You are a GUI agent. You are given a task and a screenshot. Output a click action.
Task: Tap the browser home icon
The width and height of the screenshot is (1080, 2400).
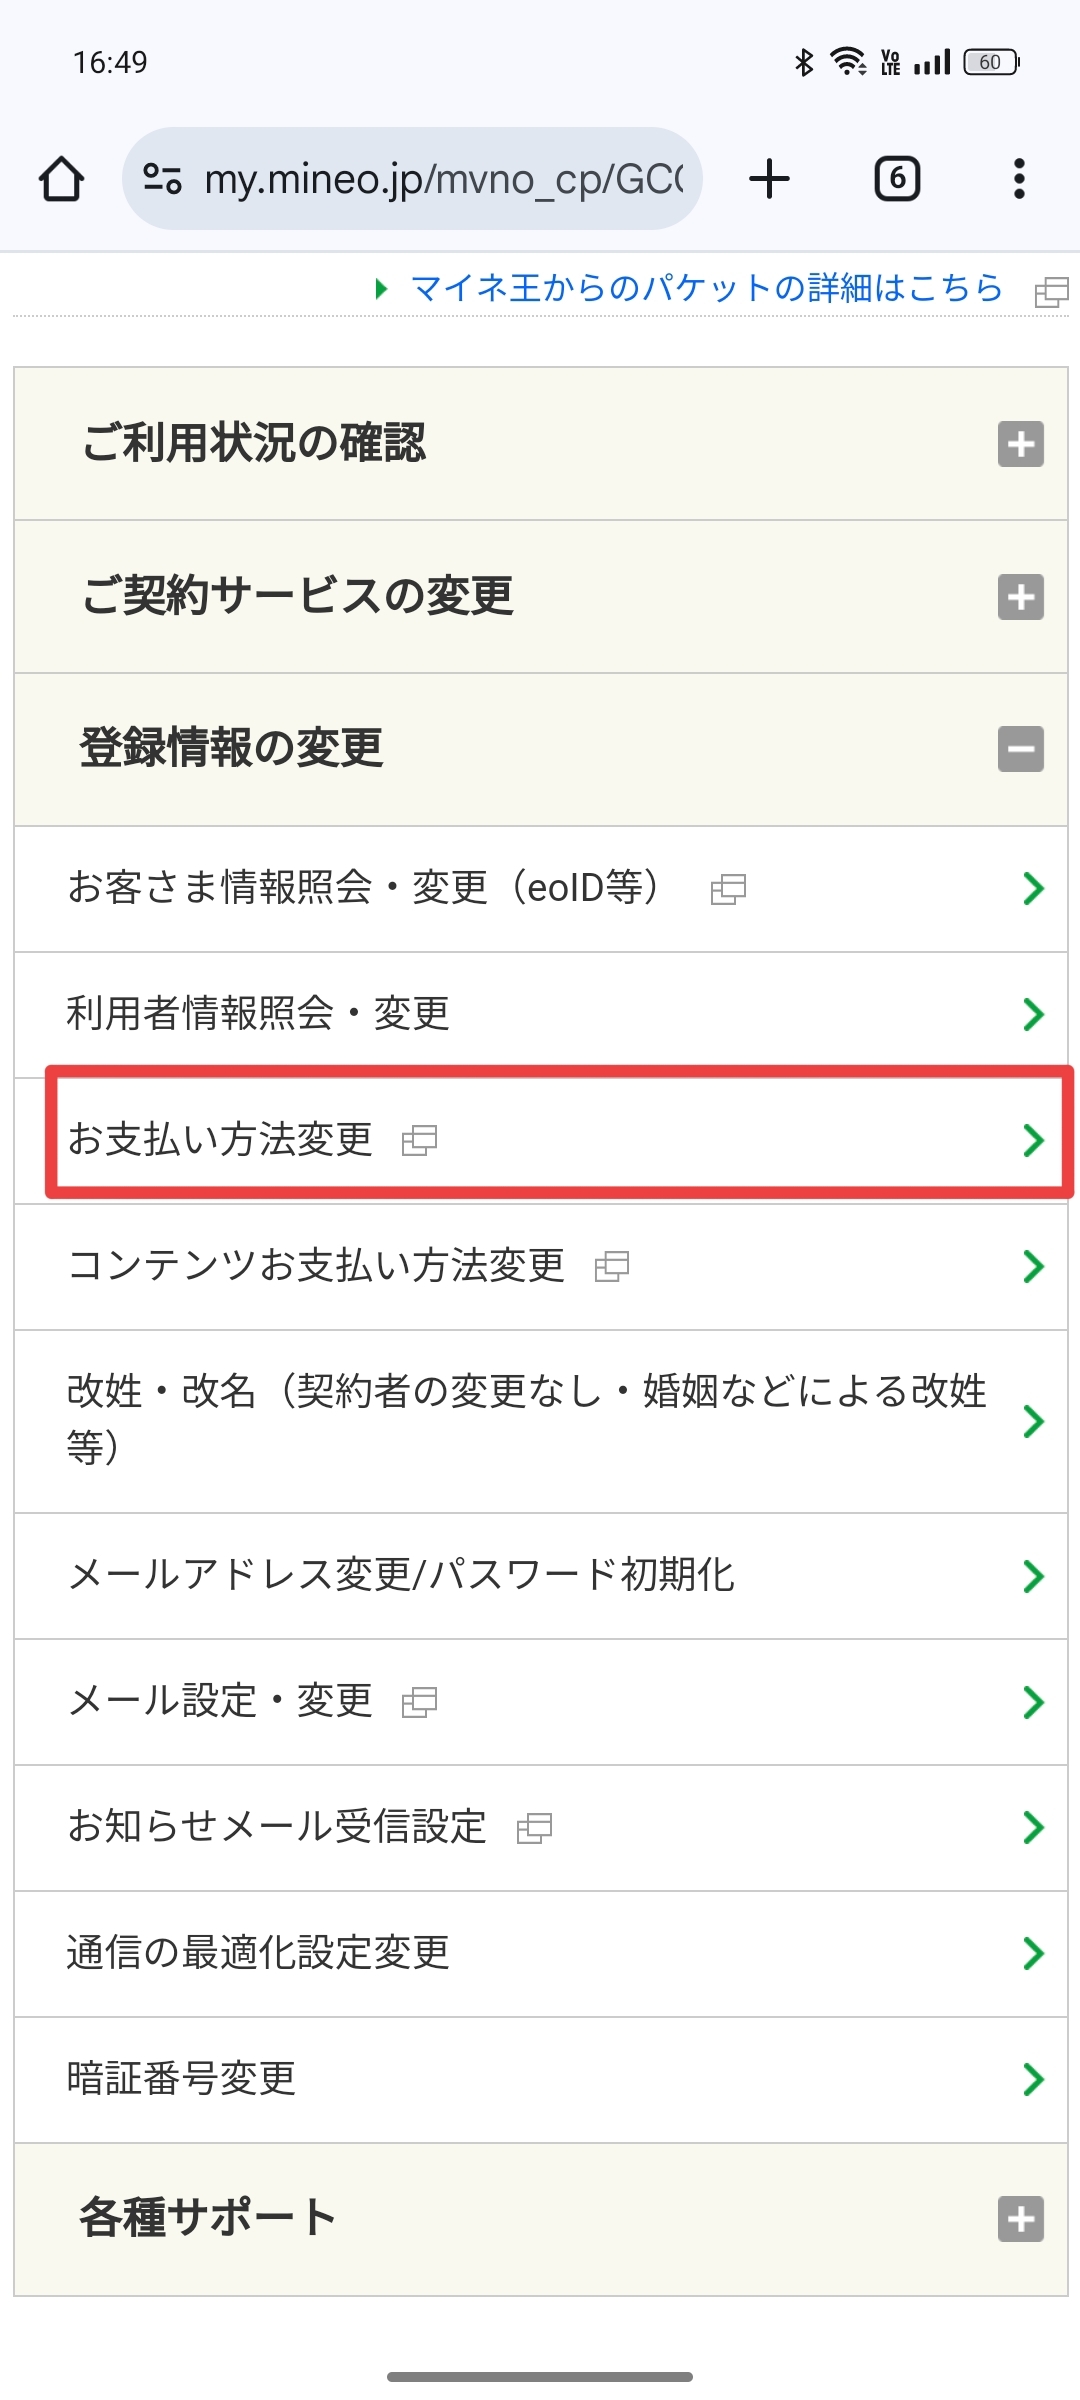(x=62, y=180)
